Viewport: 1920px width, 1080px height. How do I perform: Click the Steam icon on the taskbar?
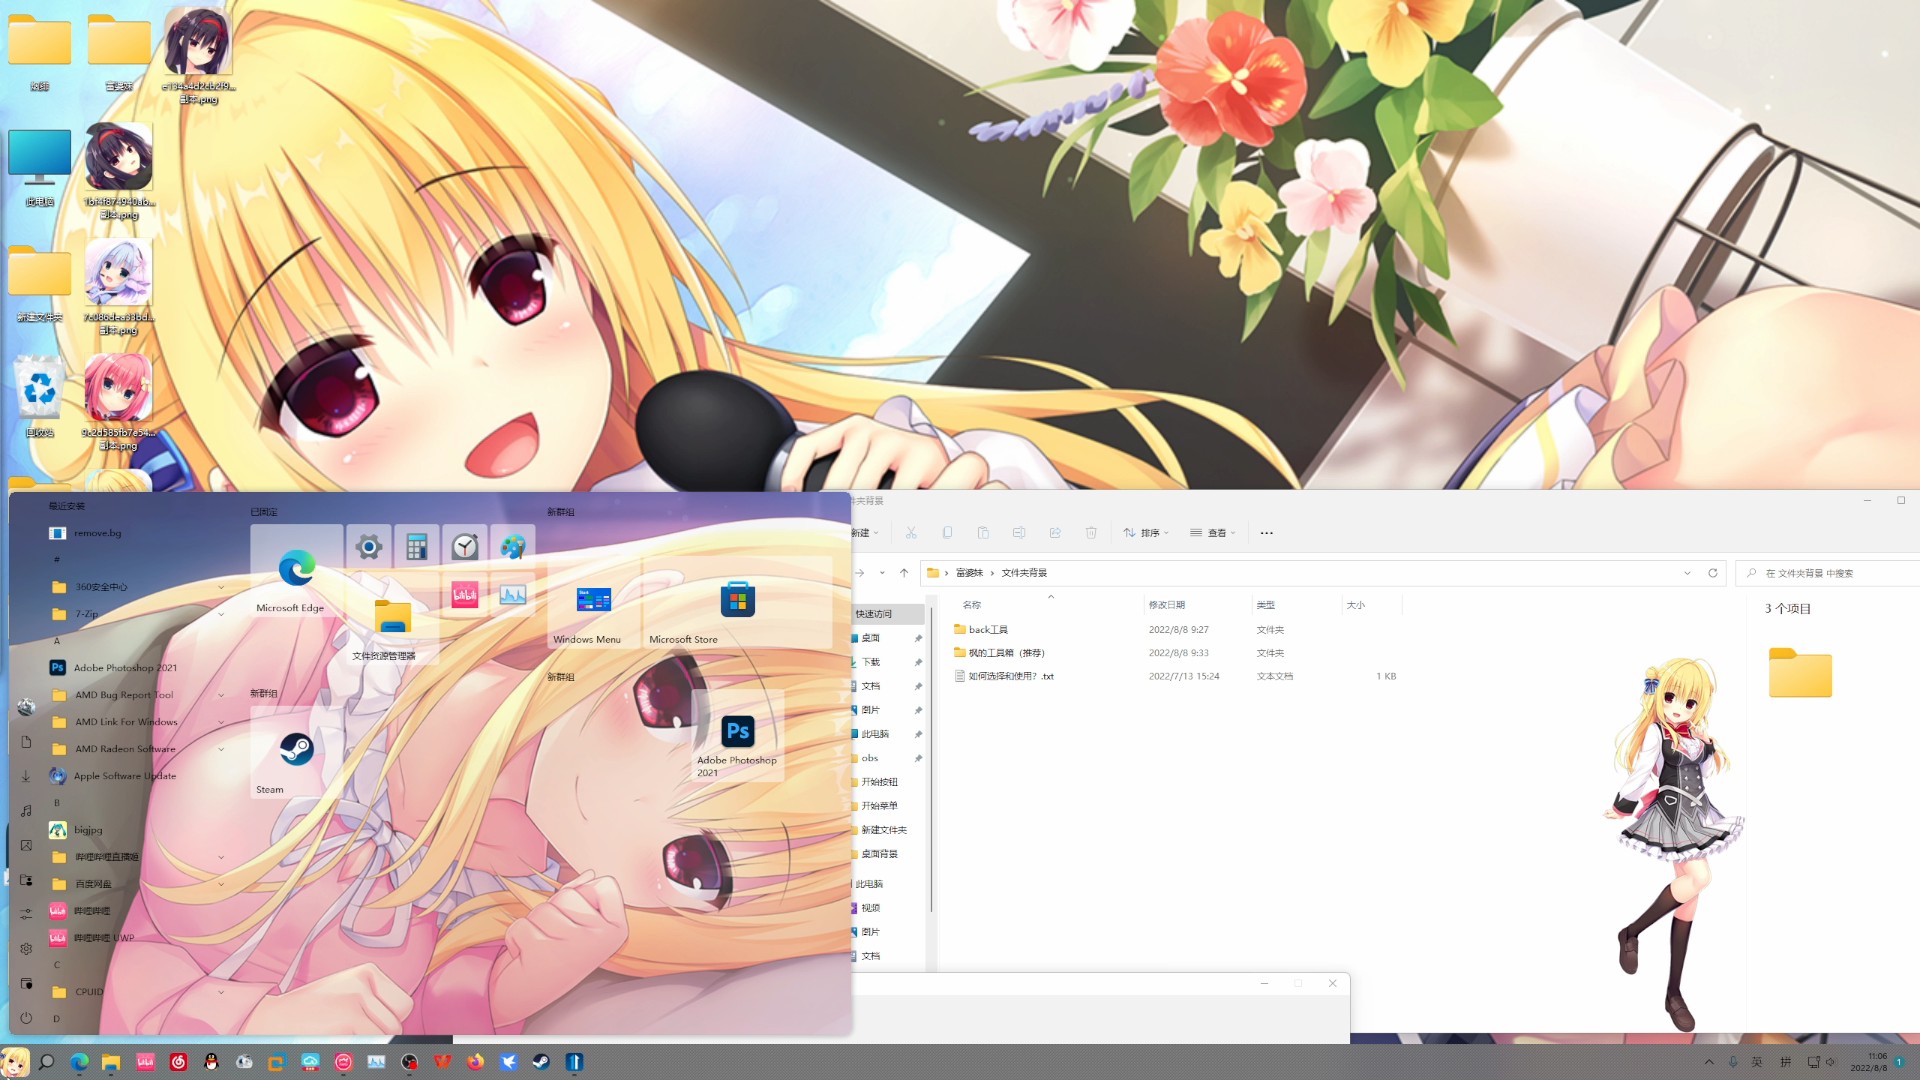(x=541, y=1062)
